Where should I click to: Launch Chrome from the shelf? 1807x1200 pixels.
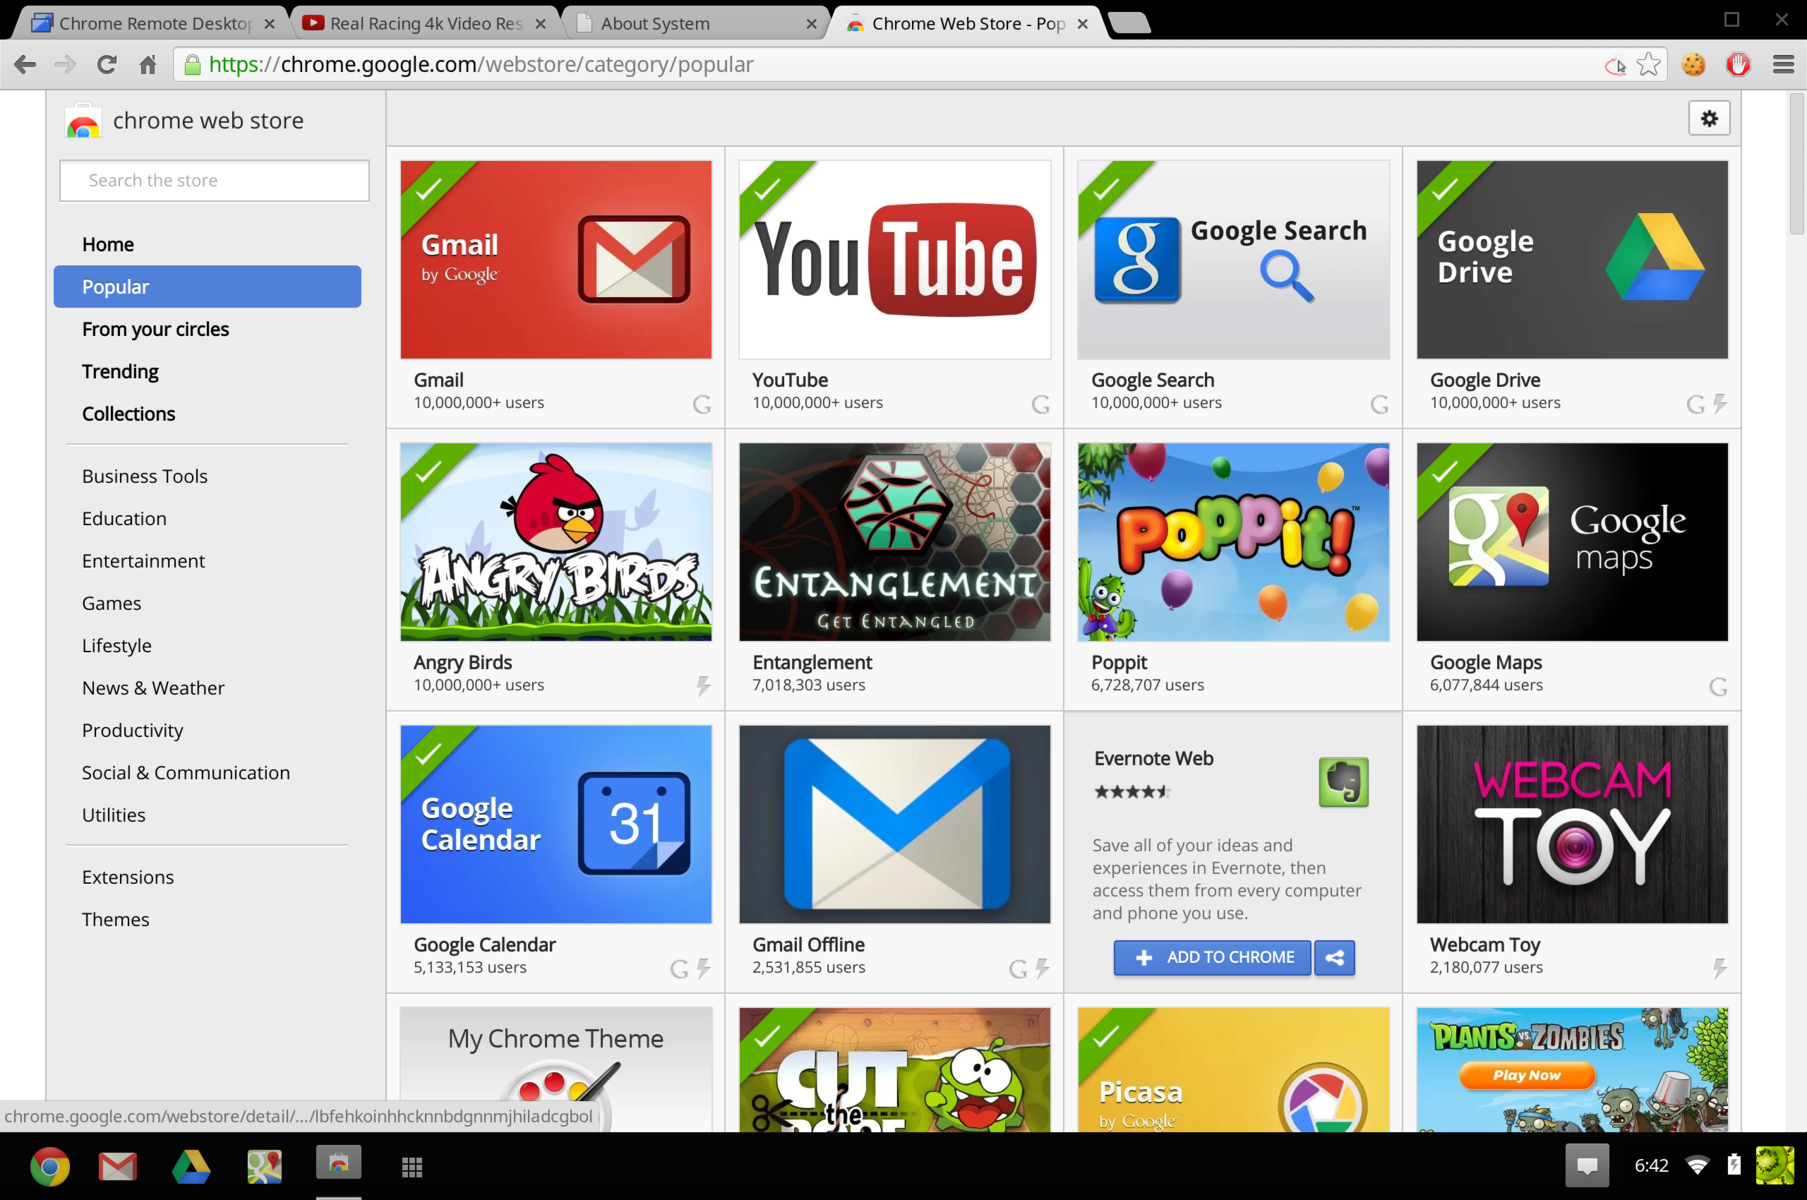click(x=49, y=1166)
